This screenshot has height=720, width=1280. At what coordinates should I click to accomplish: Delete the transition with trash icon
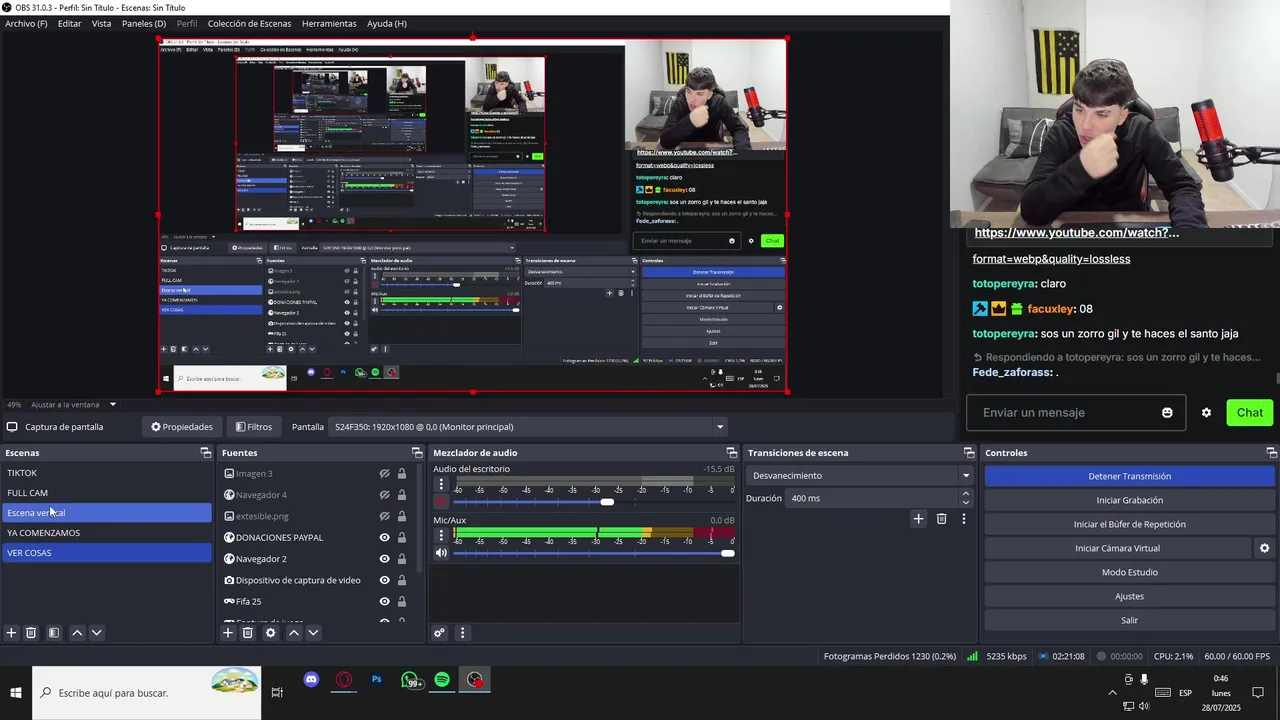[x=941, y=519]
